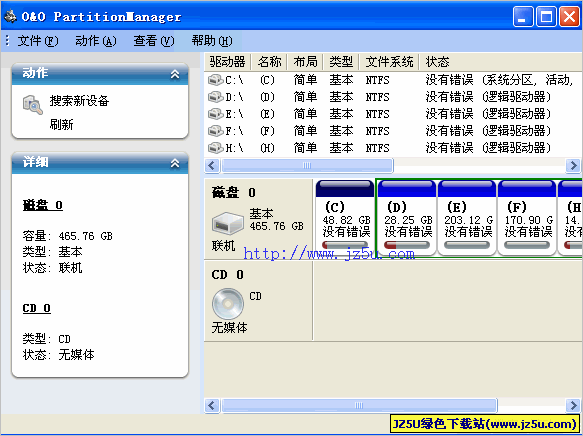This screenshot has width=583, height=436.
Task: Click 没有错误 status in the D:\ row
Action: click(450, 97)
